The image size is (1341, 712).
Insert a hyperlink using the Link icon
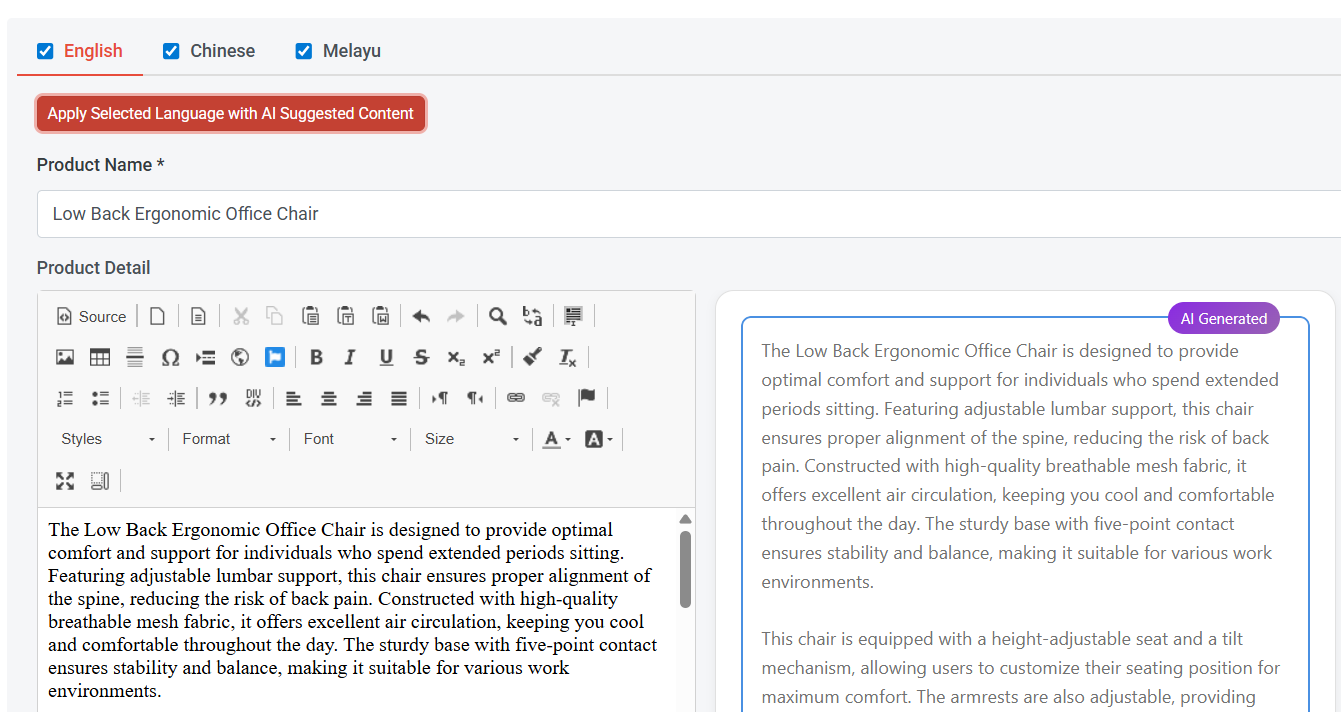coord(516,398)
